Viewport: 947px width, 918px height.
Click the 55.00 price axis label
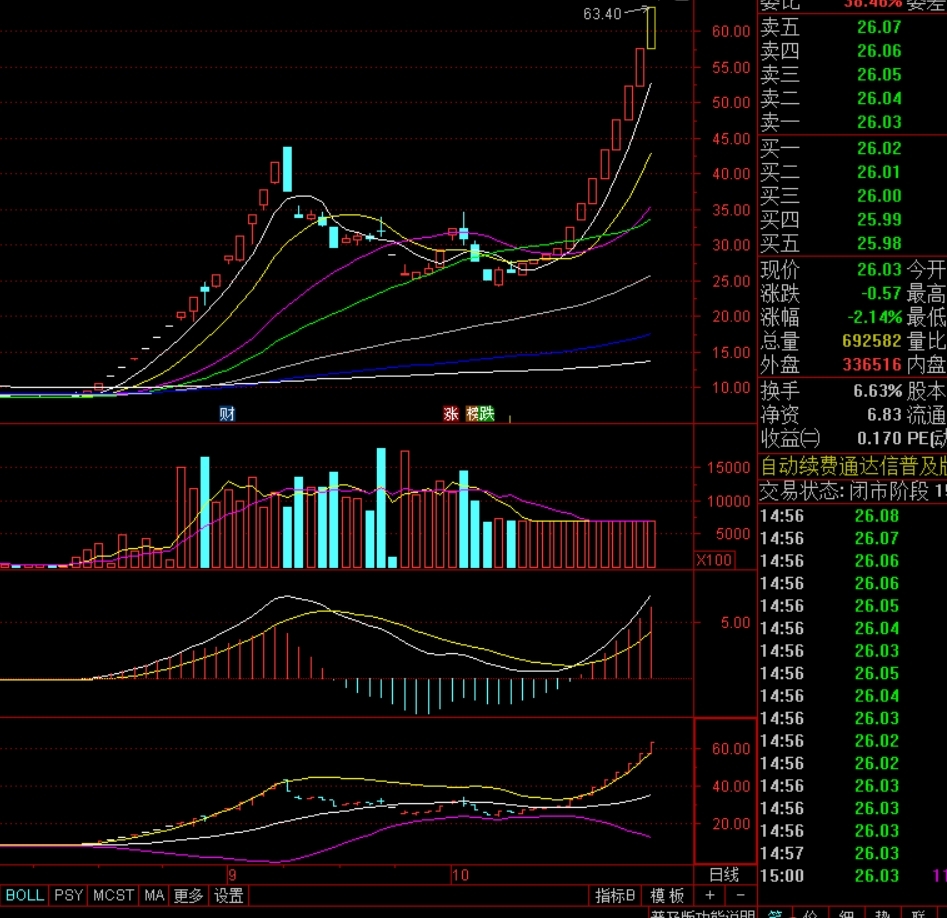pyautogui.click(x=731, y=67)
